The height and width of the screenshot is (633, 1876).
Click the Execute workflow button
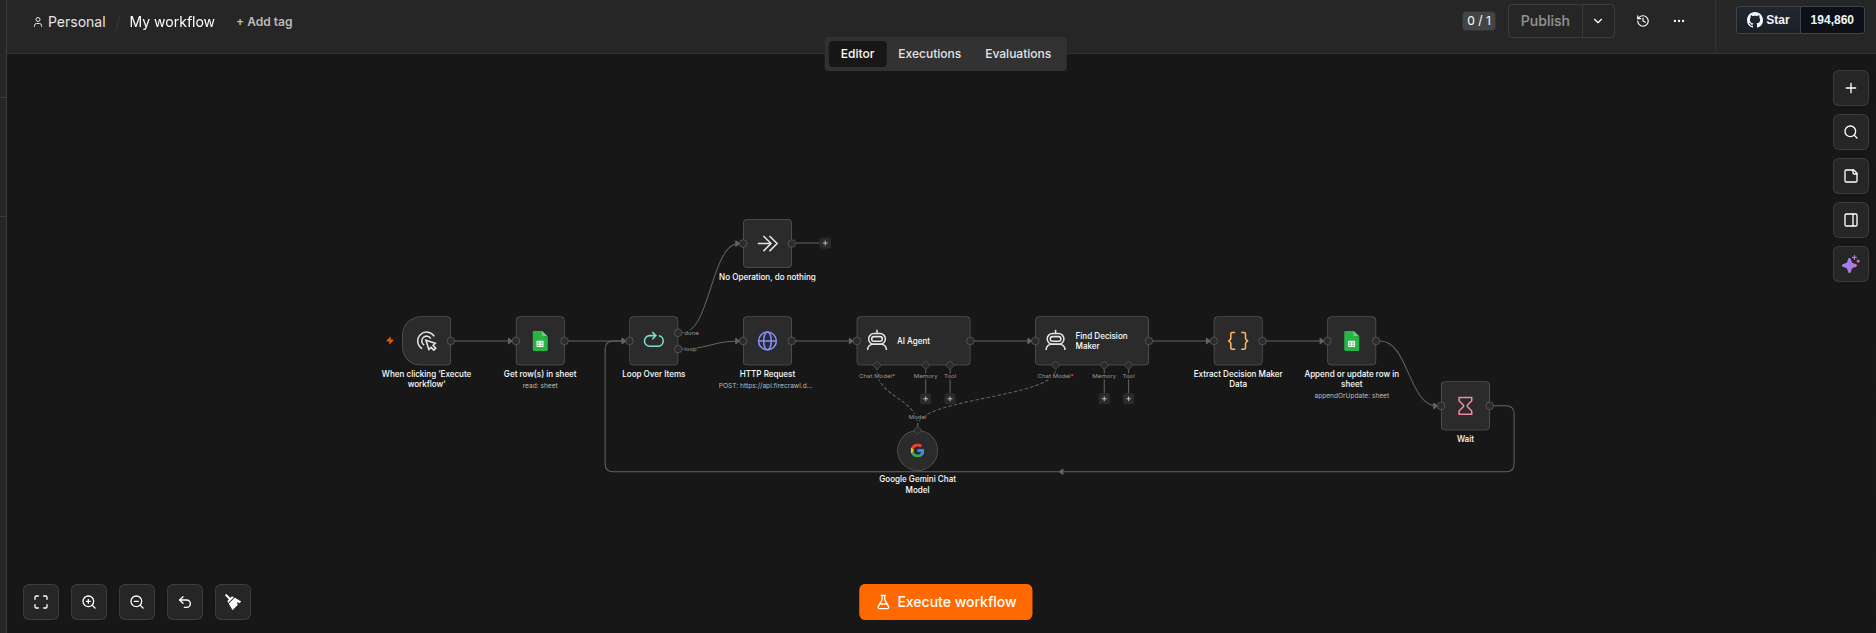[x=946, y=602]
